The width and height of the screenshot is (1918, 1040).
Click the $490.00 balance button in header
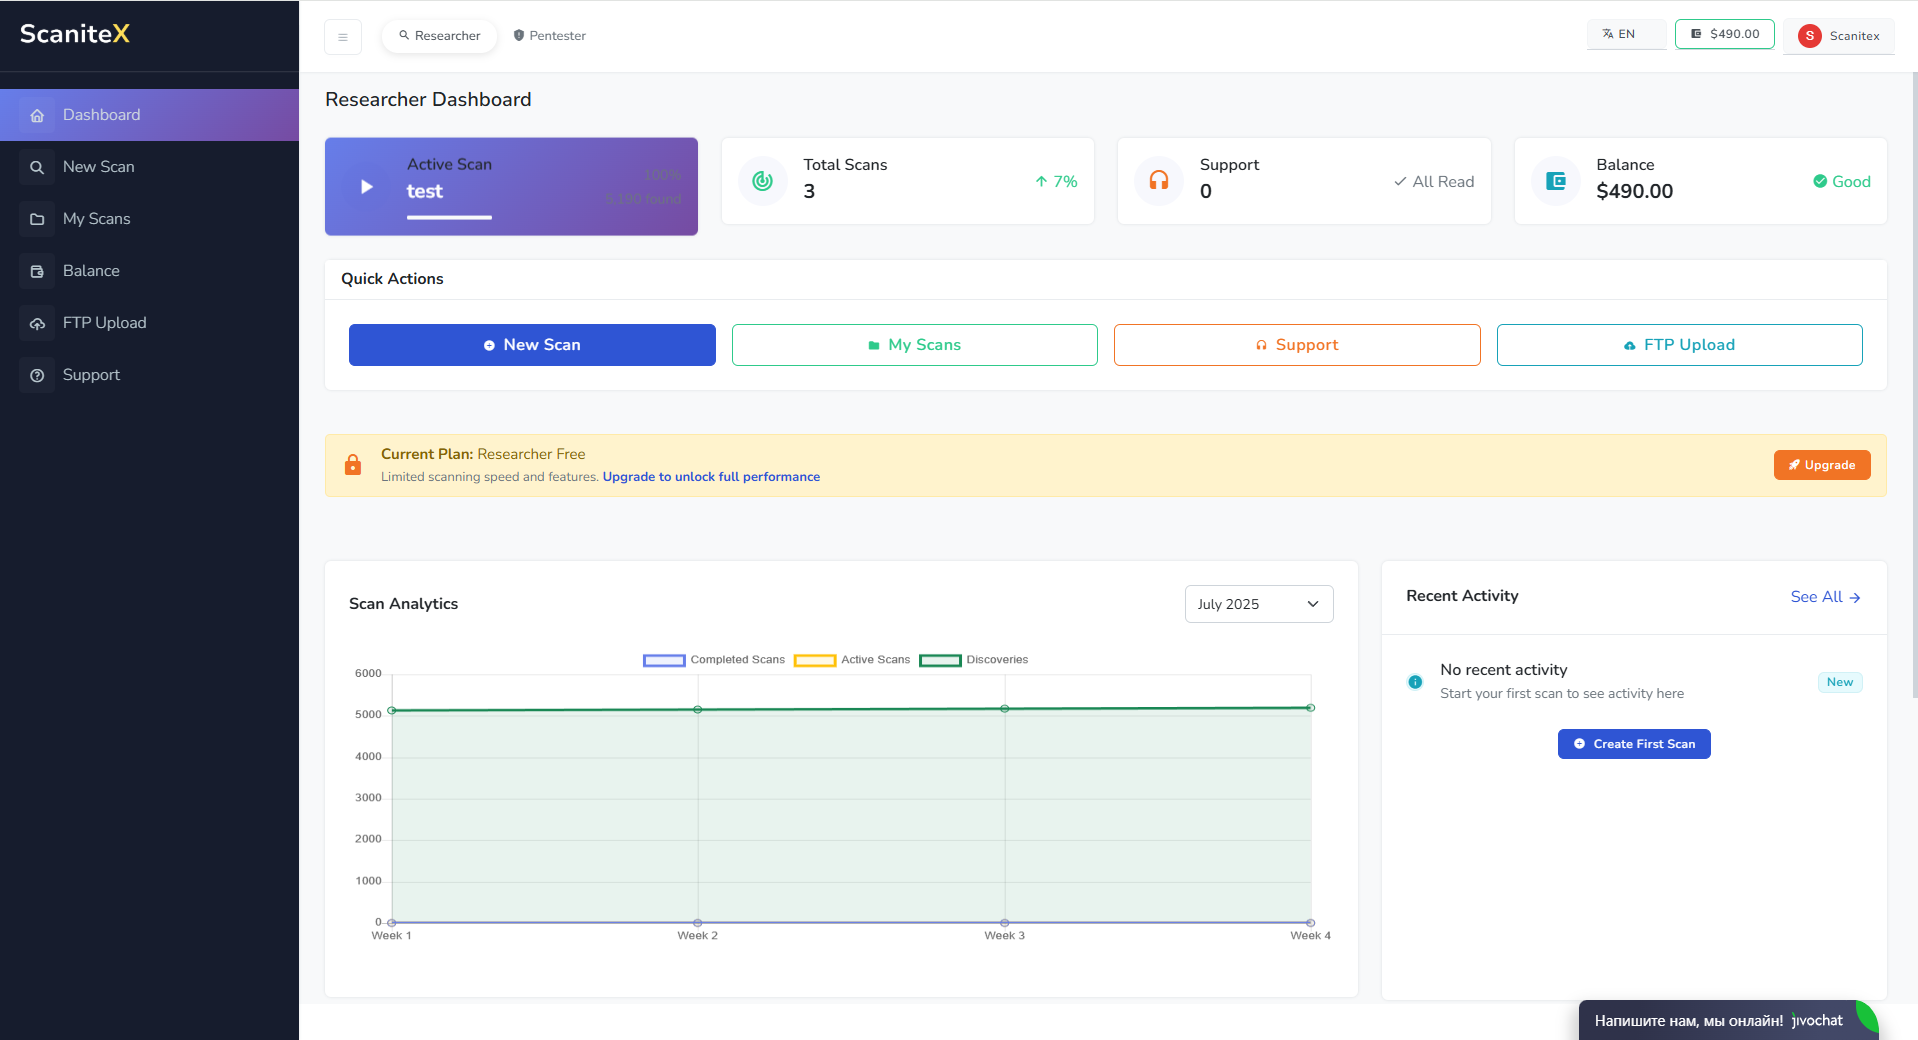point(1725,34)
